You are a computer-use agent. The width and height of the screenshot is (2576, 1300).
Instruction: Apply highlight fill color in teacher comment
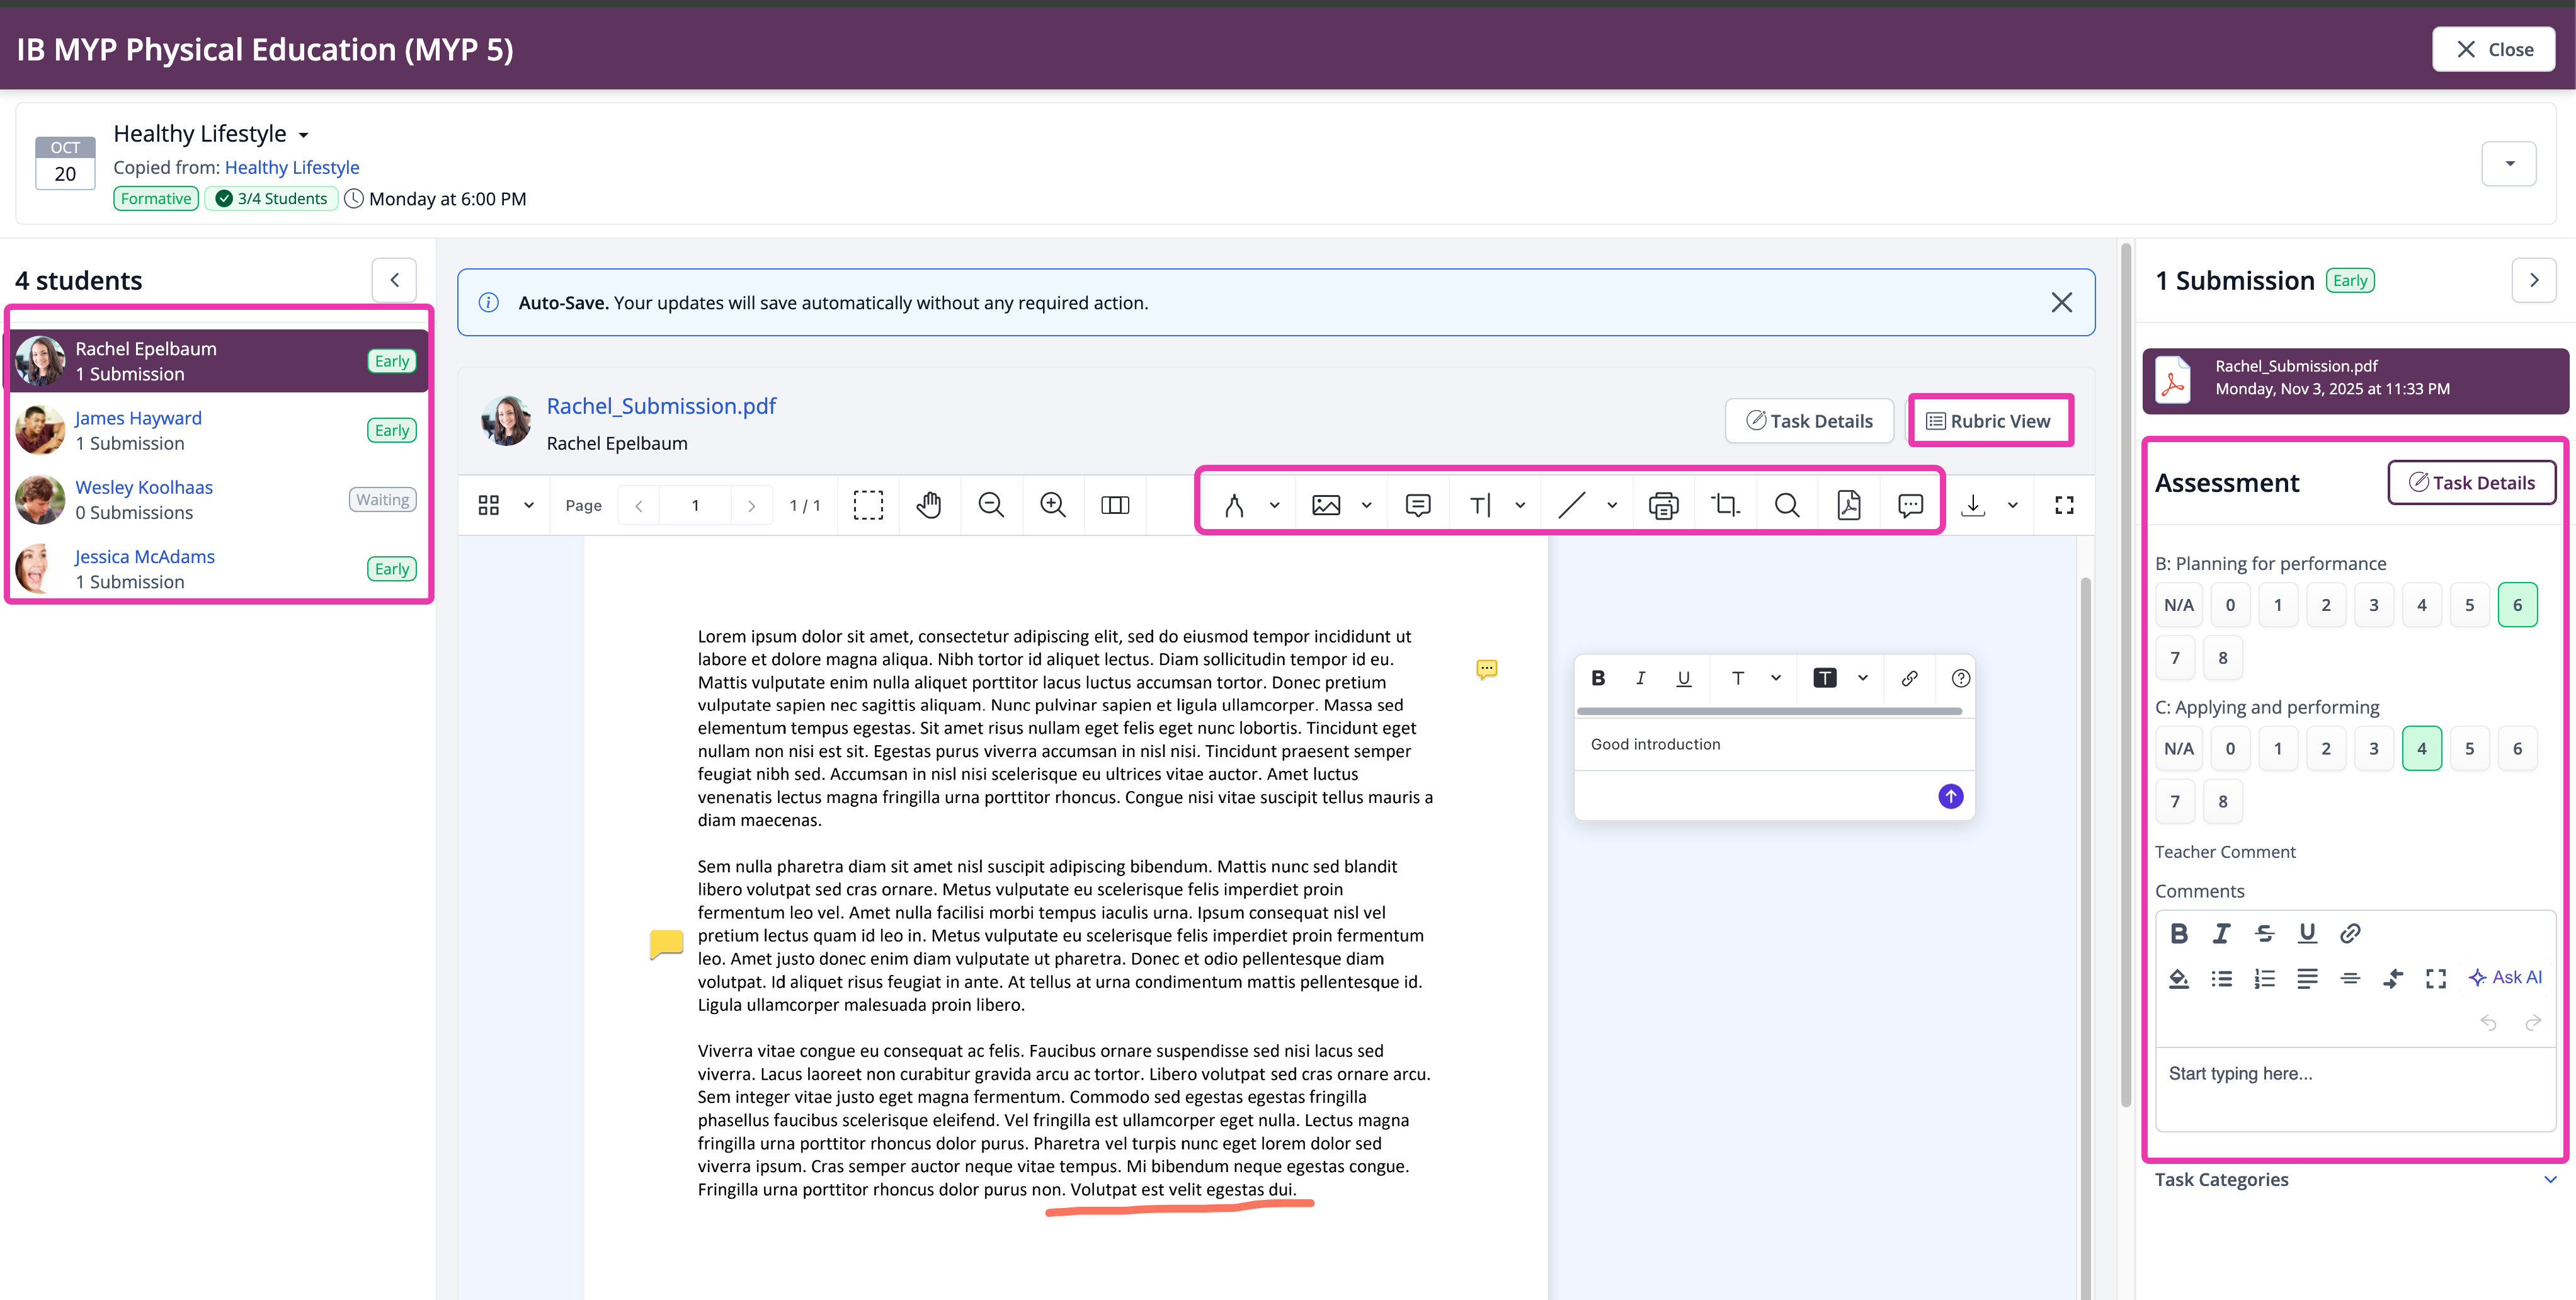2179,978
